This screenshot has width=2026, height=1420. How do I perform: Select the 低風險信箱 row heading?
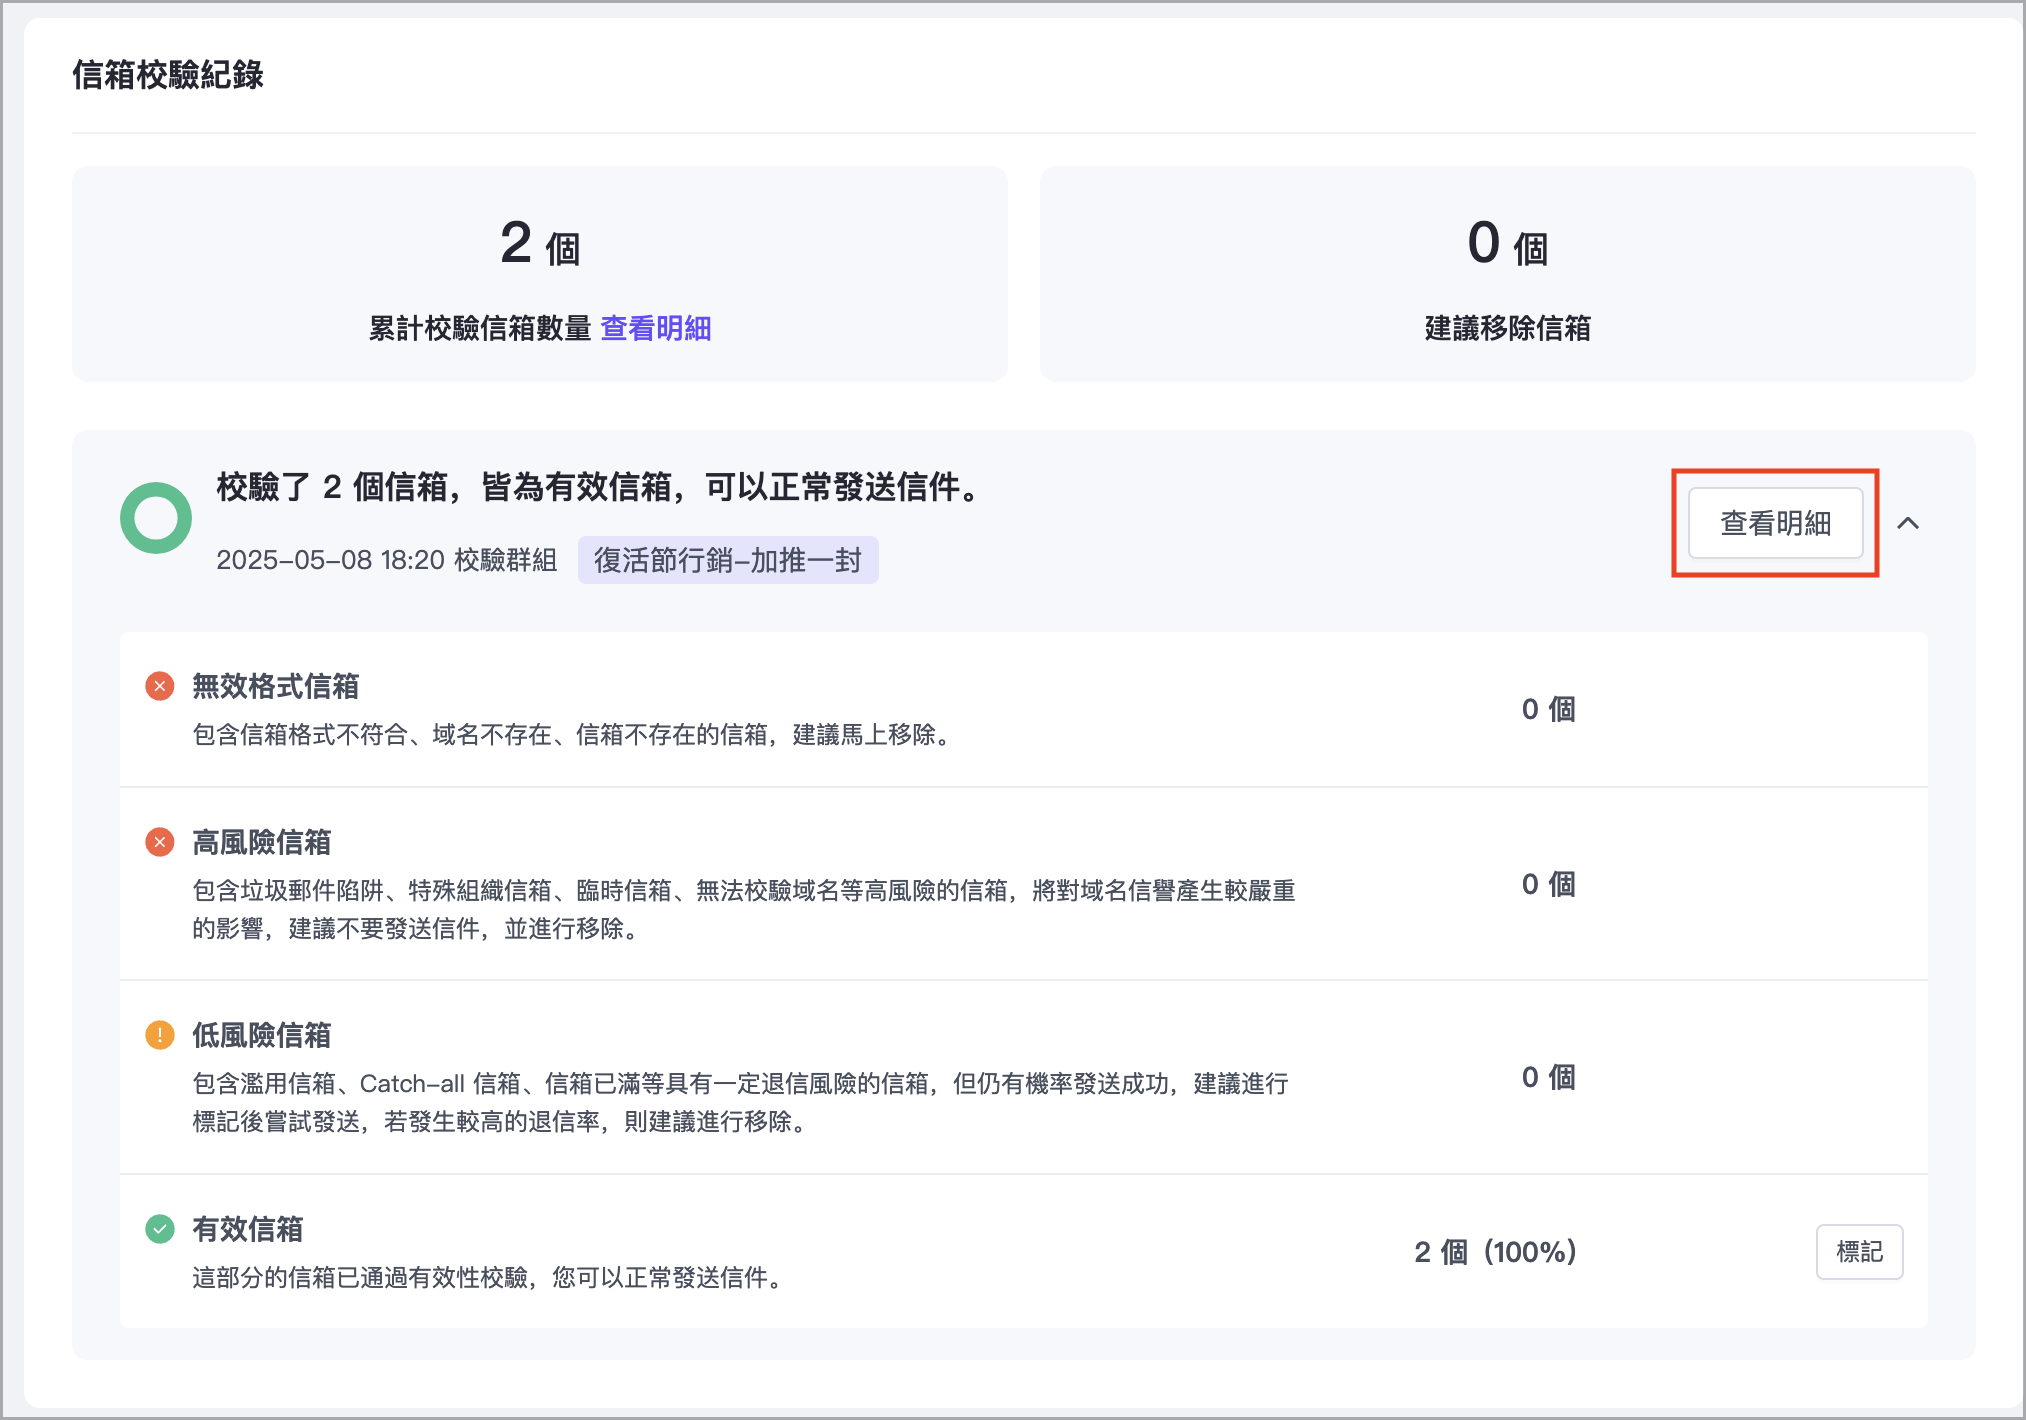(x=261, y=1035)
